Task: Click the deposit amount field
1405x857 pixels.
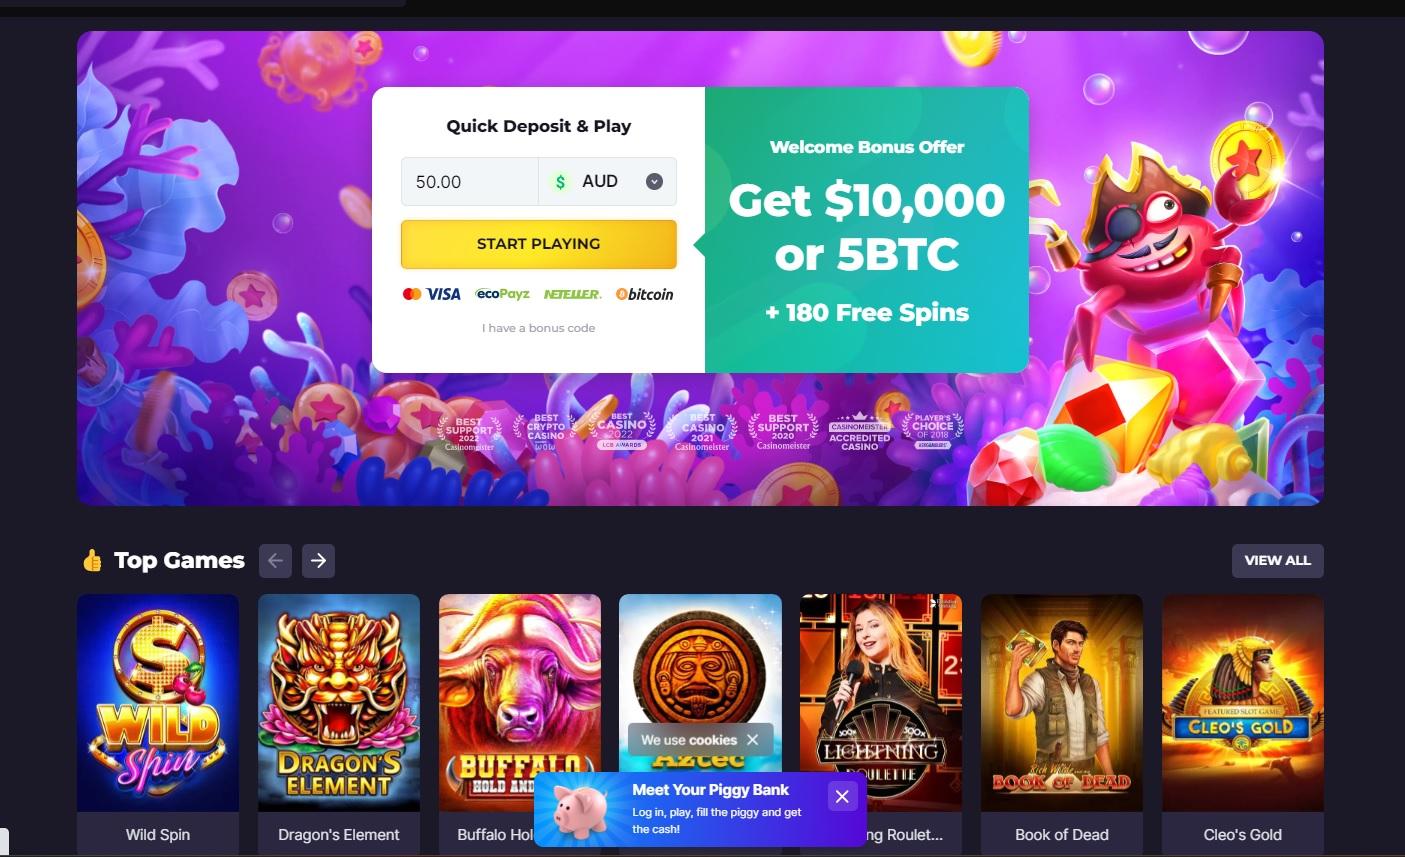Action: point(470,181)
